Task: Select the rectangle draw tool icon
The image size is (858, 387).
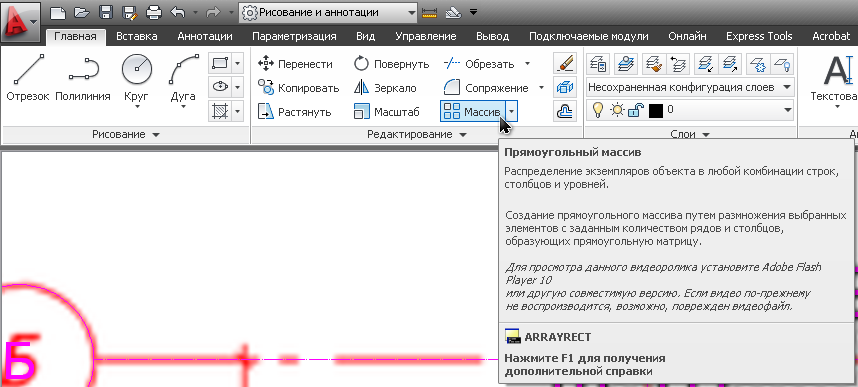Action: [219, 63]
